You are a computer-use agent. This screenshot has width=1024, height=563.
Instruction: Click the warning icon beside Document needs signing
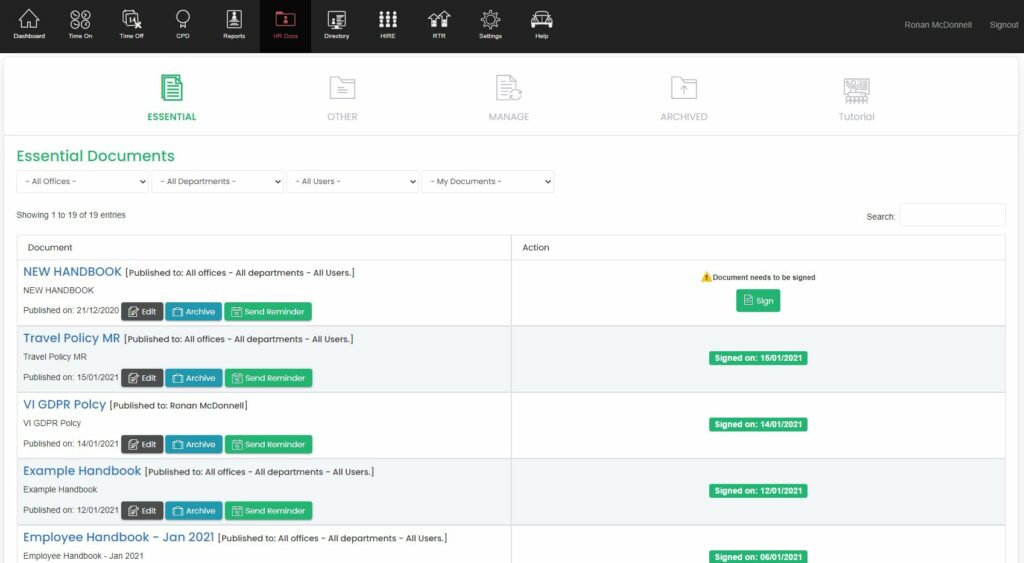tap(706, 277)
